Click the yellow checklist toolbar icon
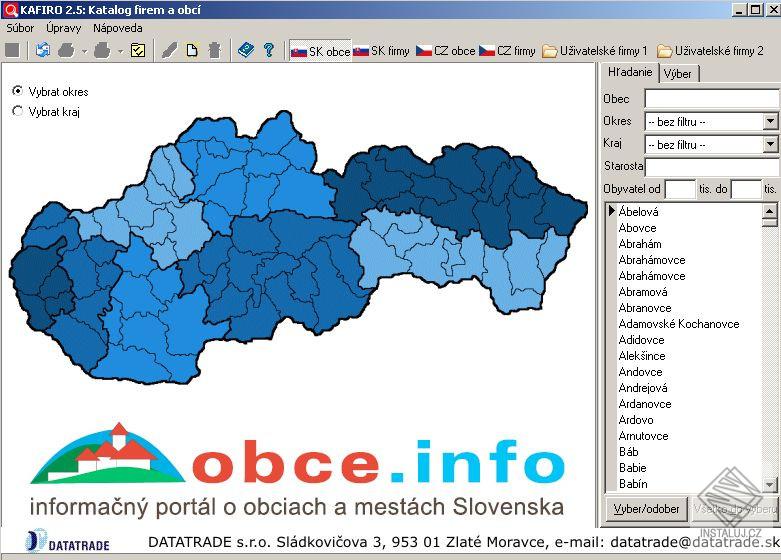 [138, 50]
